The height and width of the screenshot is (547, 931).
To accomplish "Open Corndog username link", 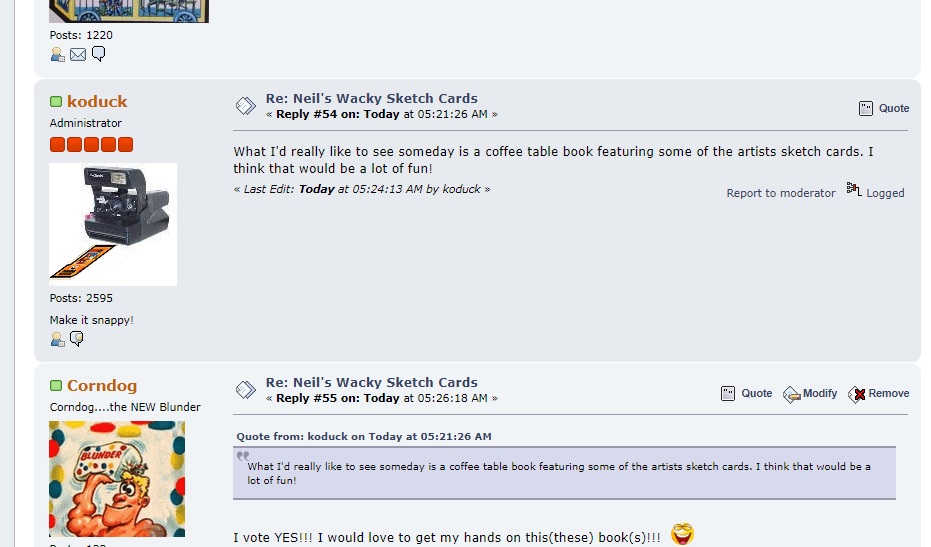I will tap(102, 385).
